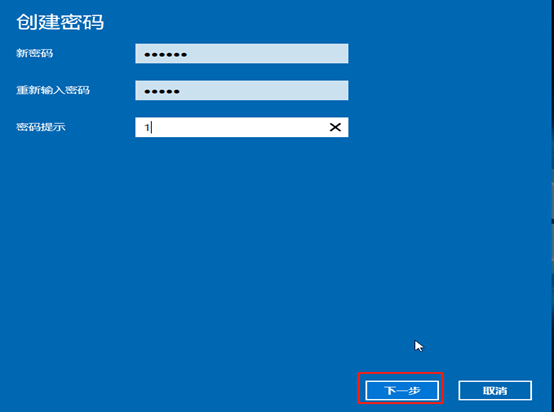The image size is (554, 412).
Task: Click the empty middle of the password hint box
Action: [240, 127]
